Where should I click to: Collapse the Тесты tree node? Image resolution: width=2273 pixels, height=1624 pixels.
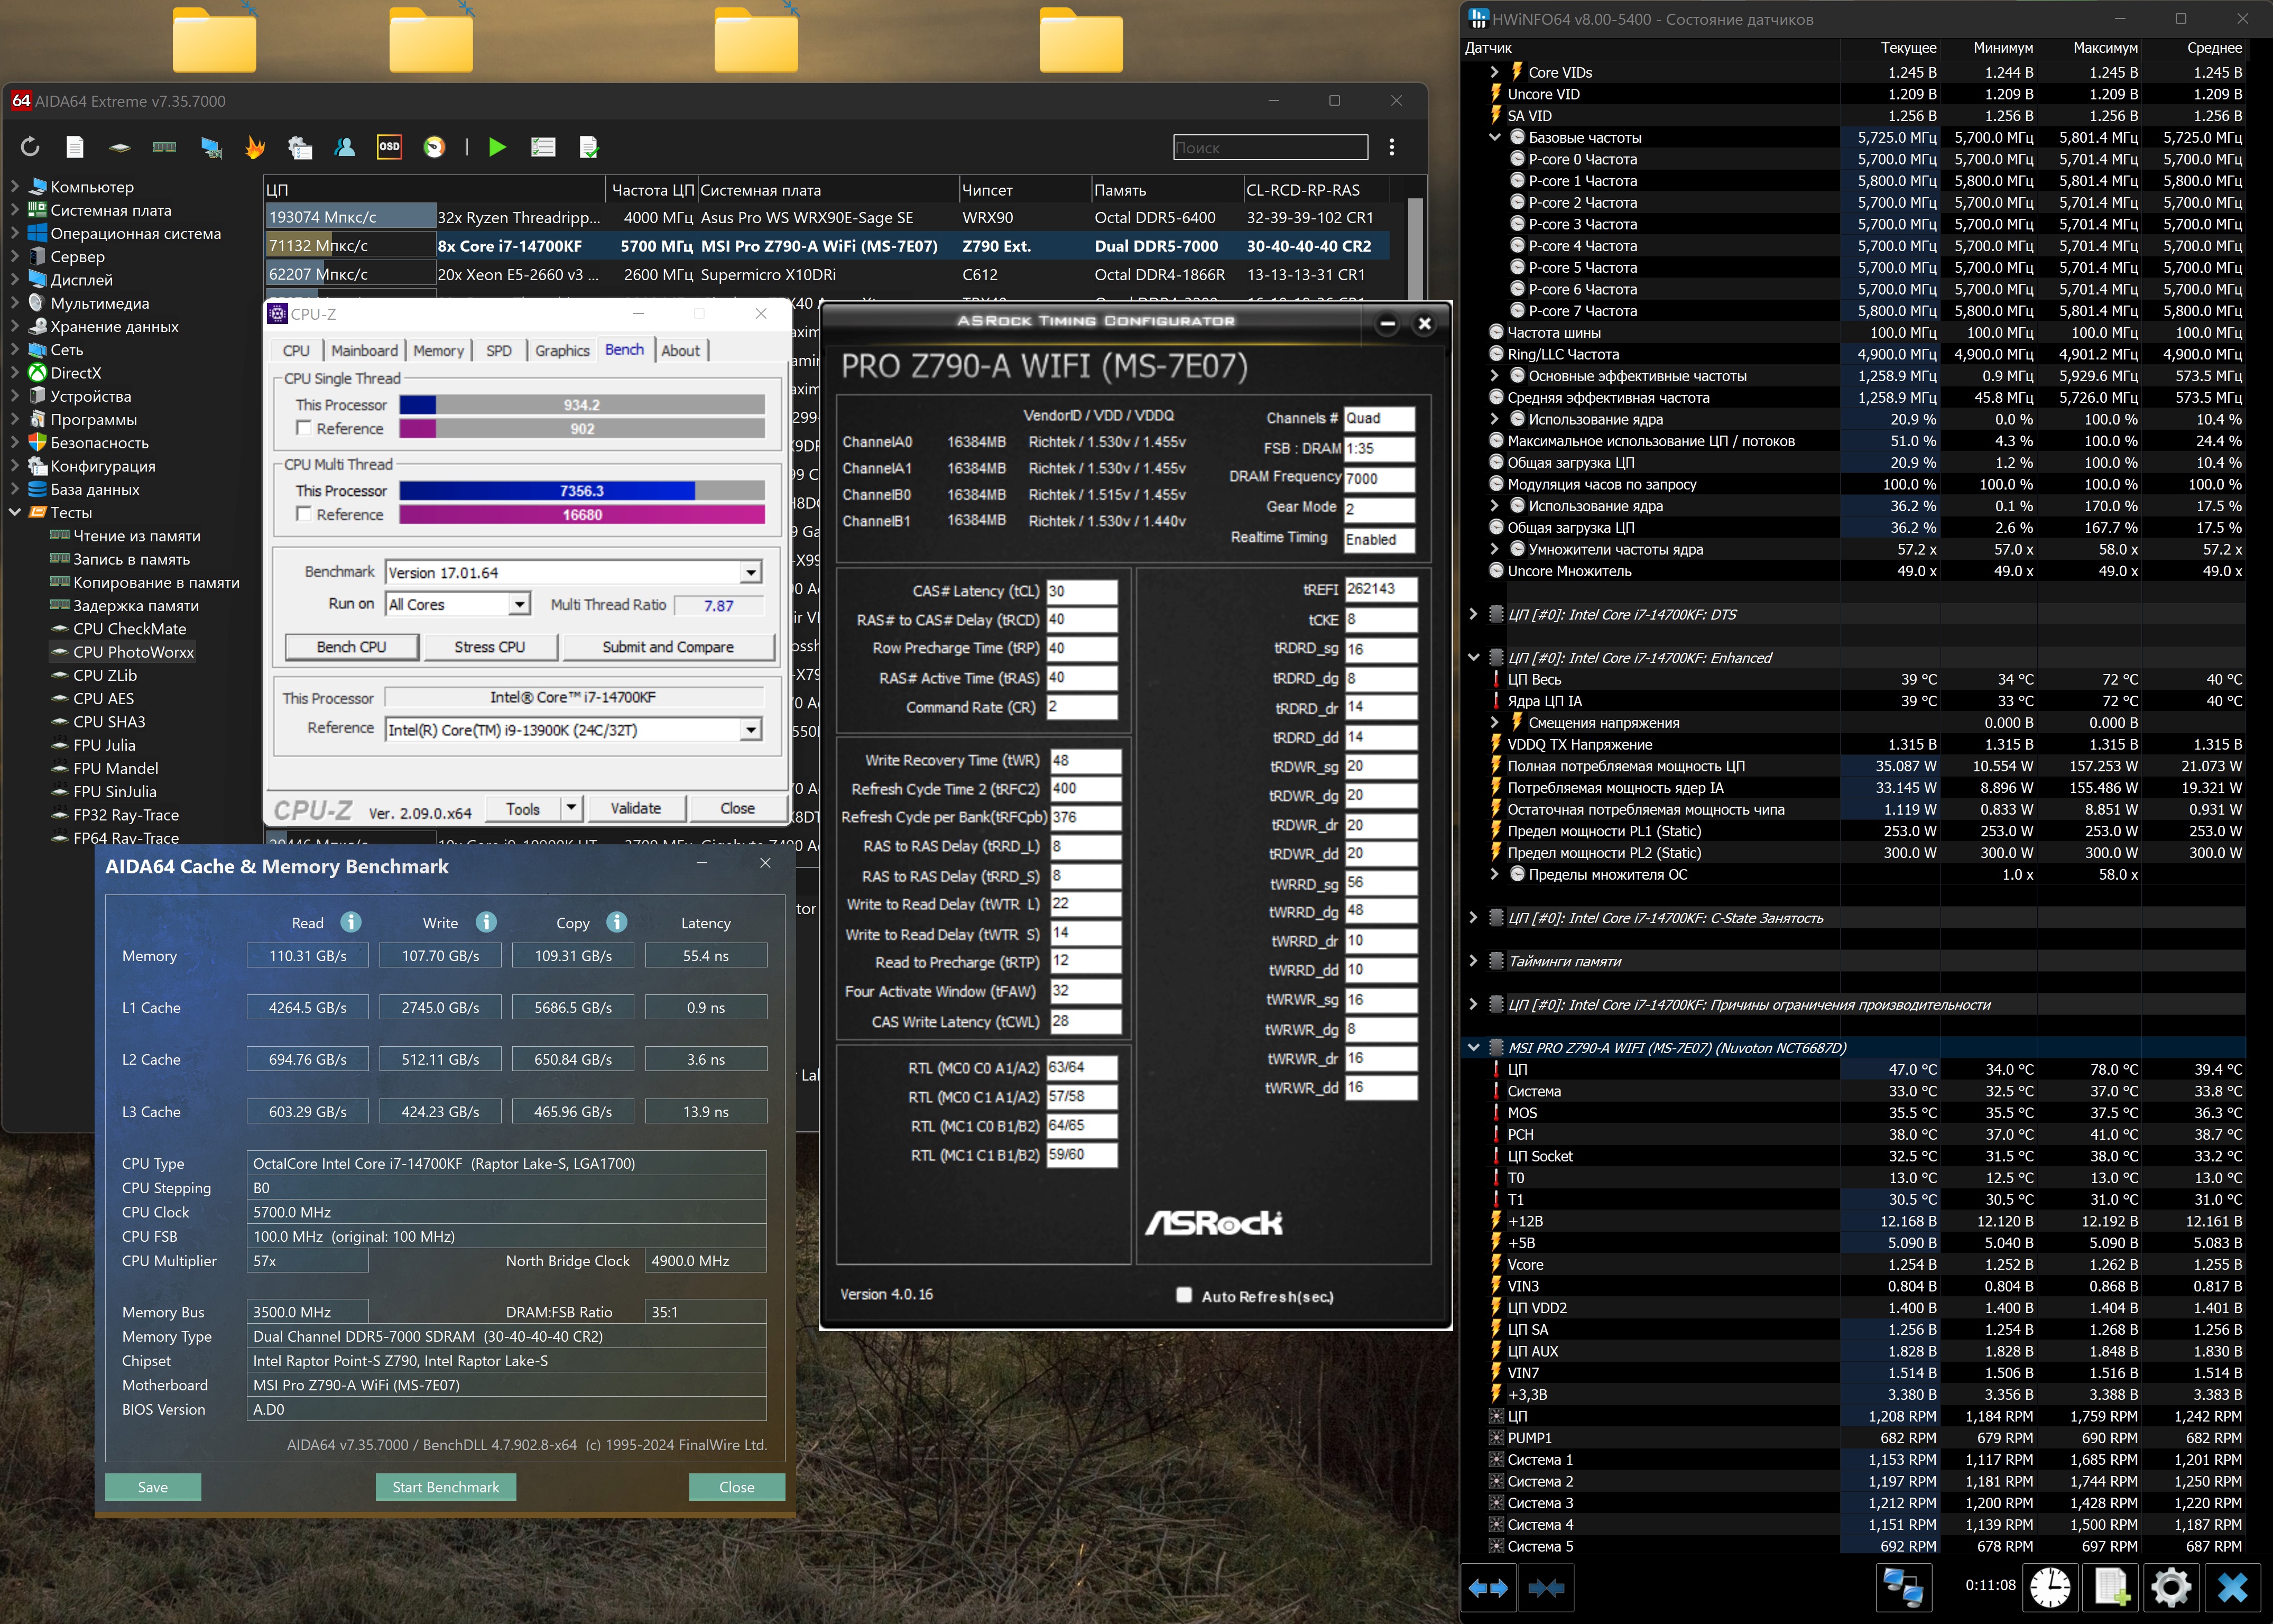tap(15, 512)
